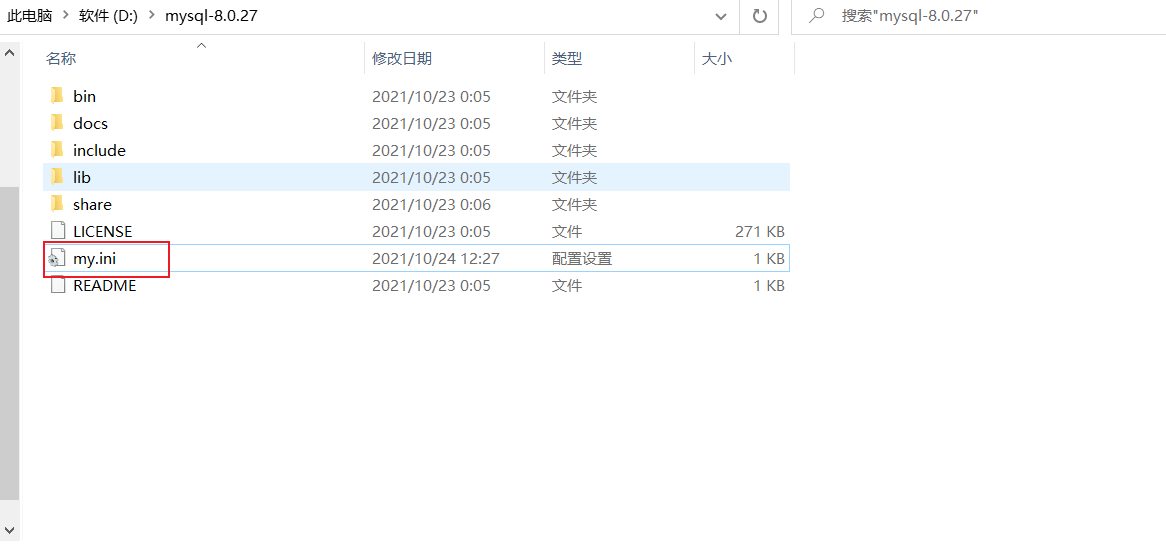Expand the 此电脑 breadcrumb chevron
Image resolution: width=1166 pixels, height=558 pixels.
pos(65,16)
